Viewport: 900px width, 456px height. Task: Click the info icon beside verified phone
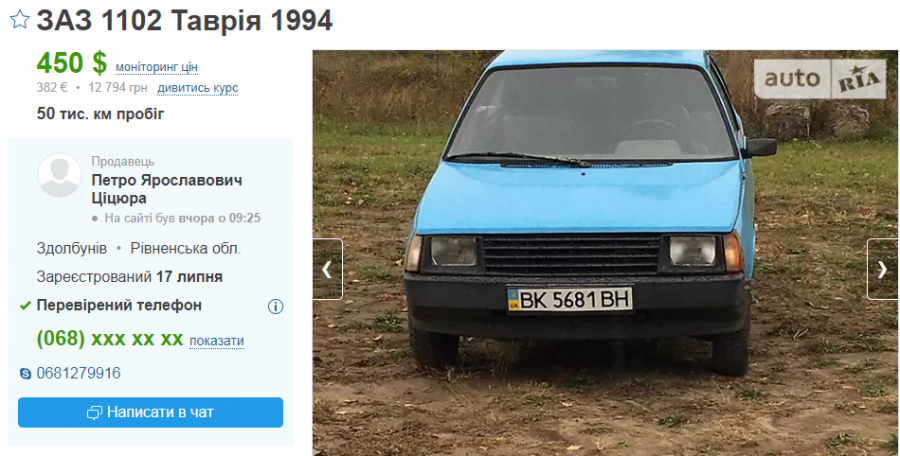click(276, 307)
